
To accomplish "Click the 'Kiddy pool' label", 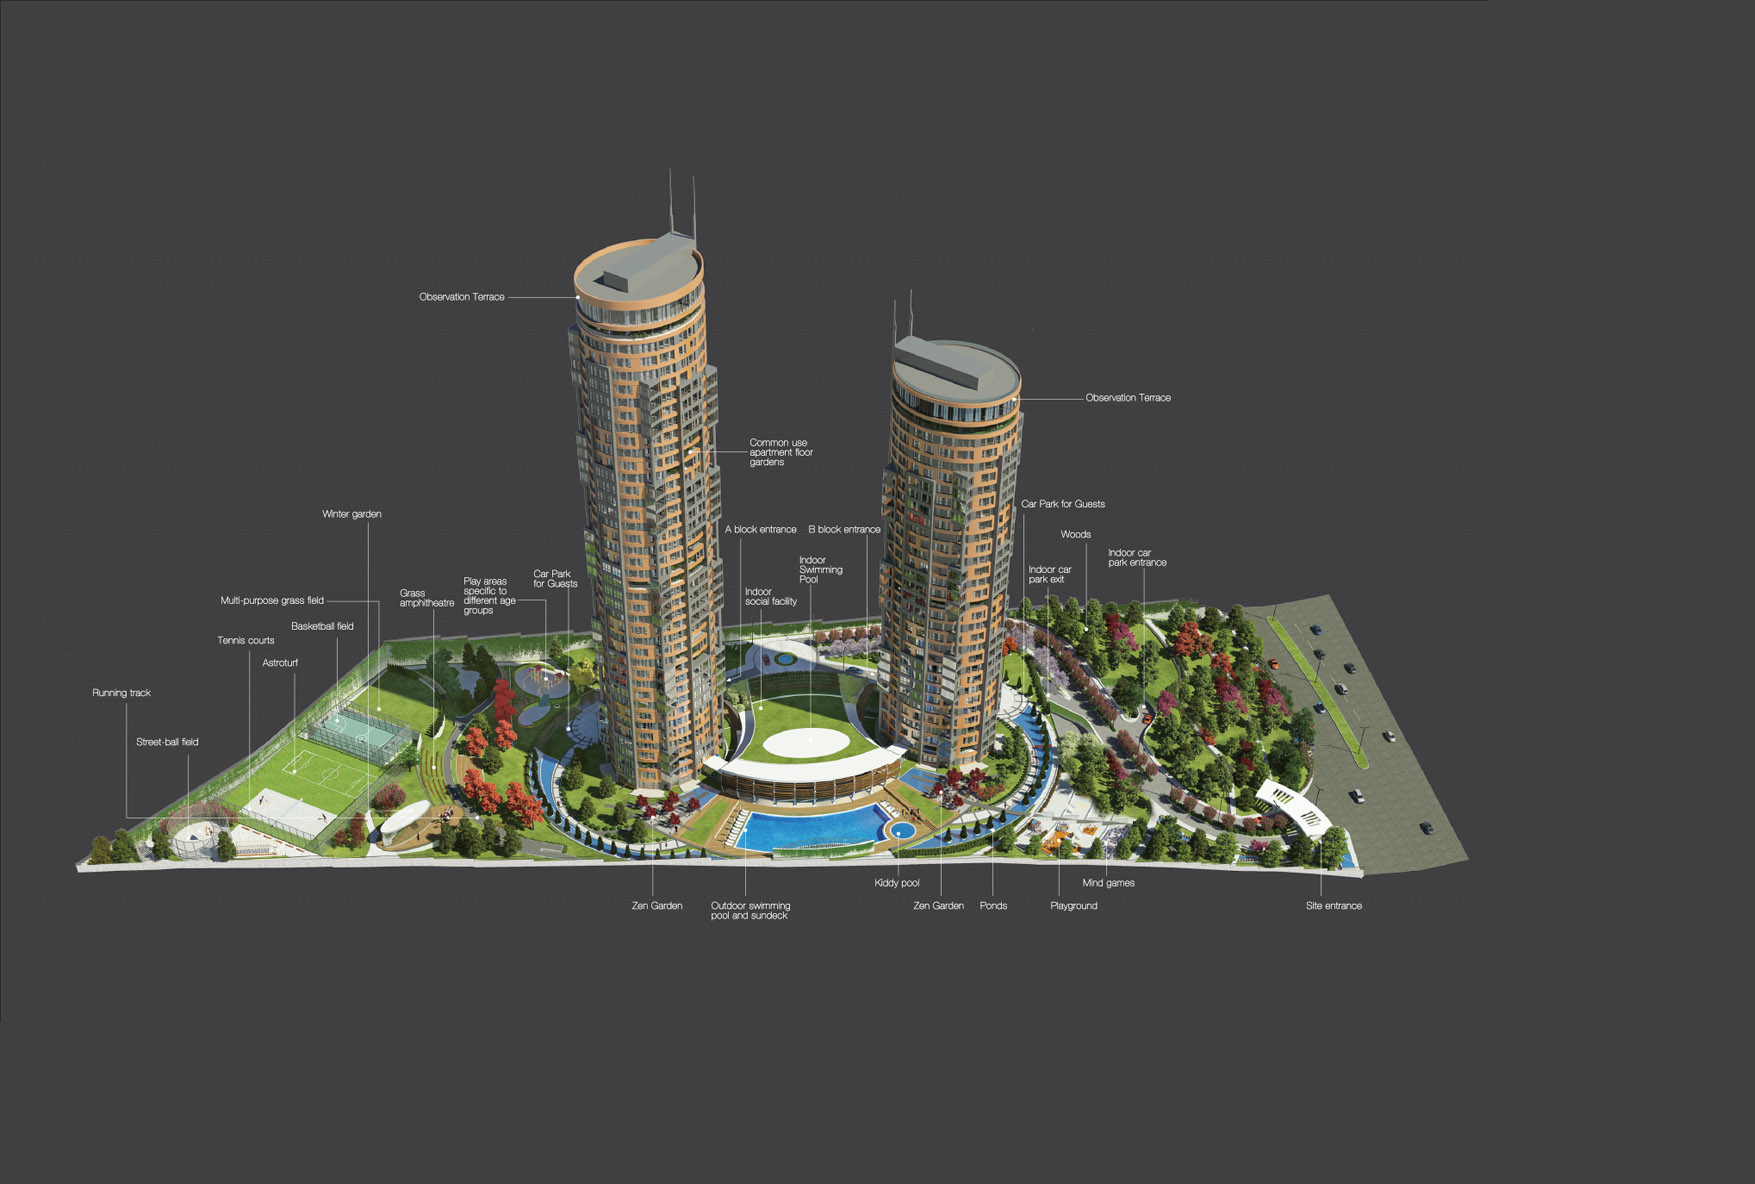I will click(896, 883).
